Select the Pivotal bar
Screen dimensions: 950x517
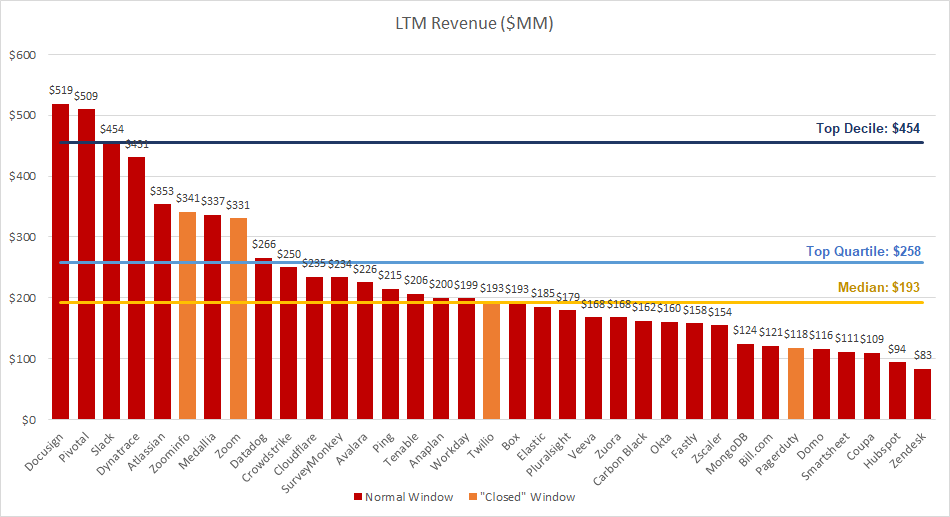[86, 264]
